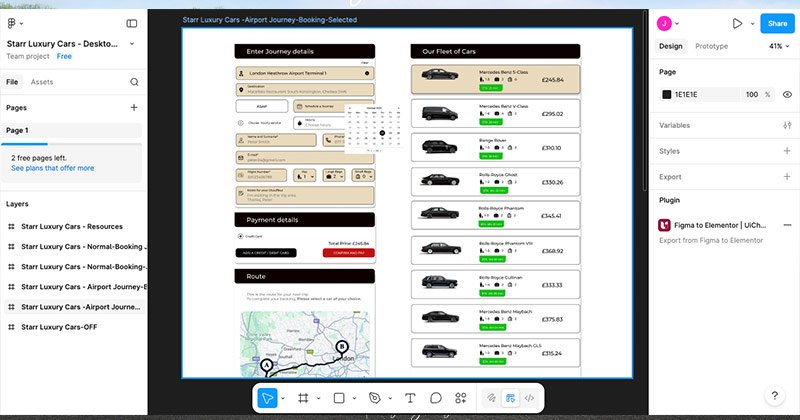Toggle the sidebar panel layout icon

point(132,23)
